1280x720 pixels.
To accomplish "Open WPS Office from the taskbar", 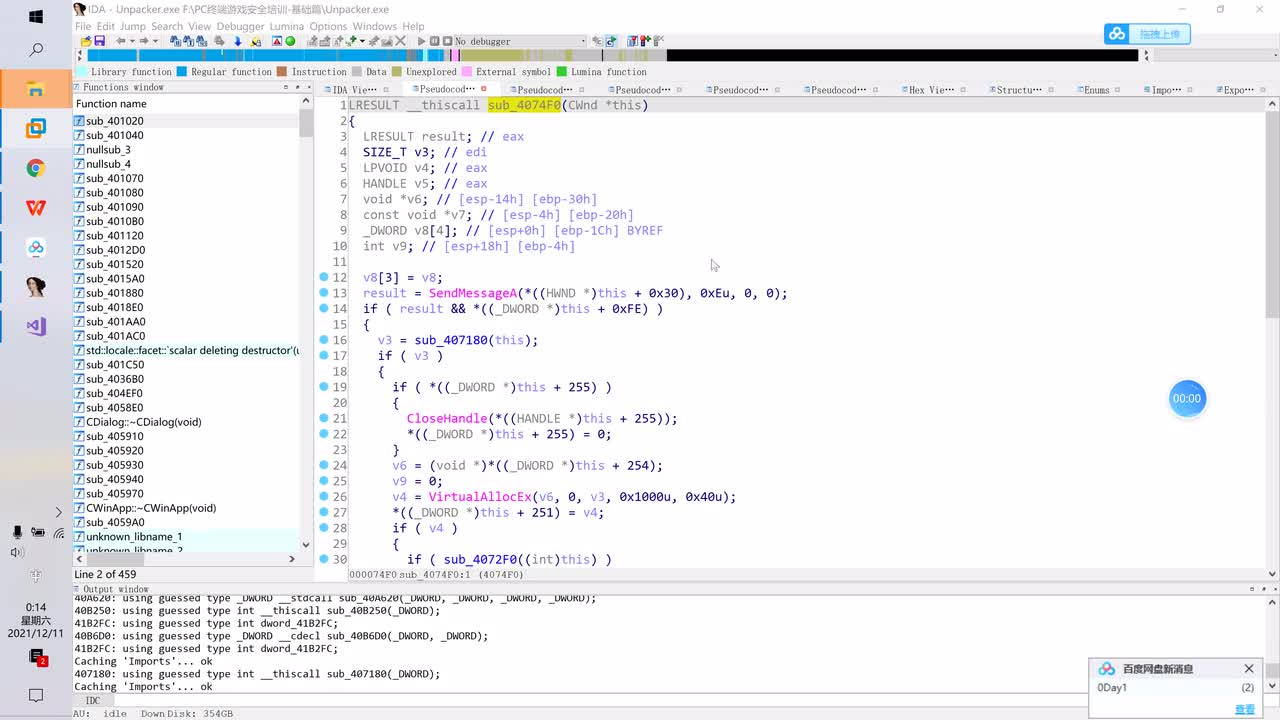I will 36,208.
